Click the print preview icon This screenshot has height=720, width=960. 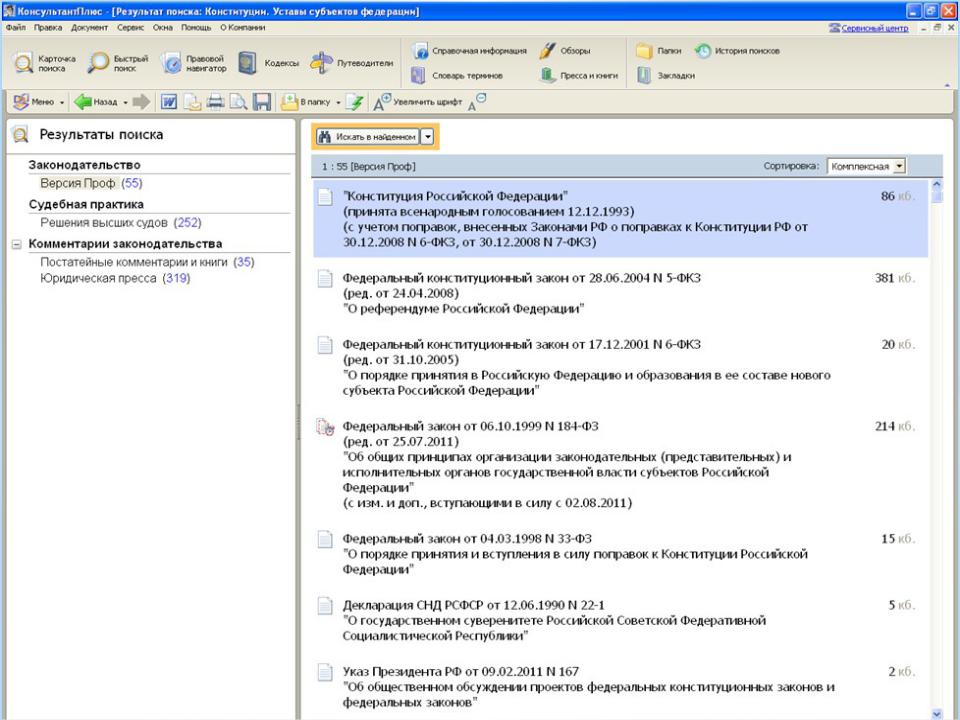[x=238, y=102]
